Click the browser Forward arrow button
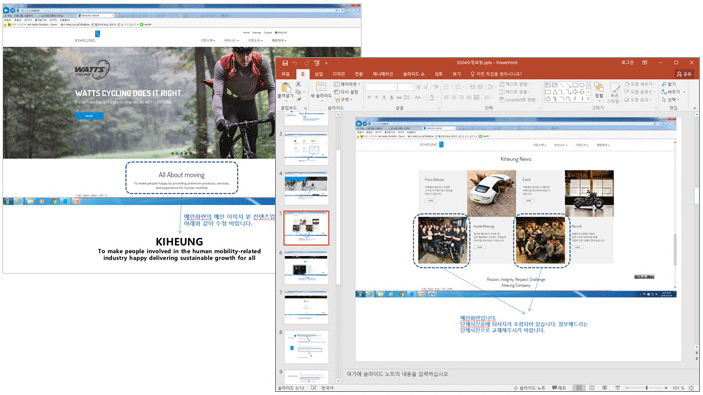The height and width of the screenshot is (395, 703). pyautogui.click(x=13, y=10)
